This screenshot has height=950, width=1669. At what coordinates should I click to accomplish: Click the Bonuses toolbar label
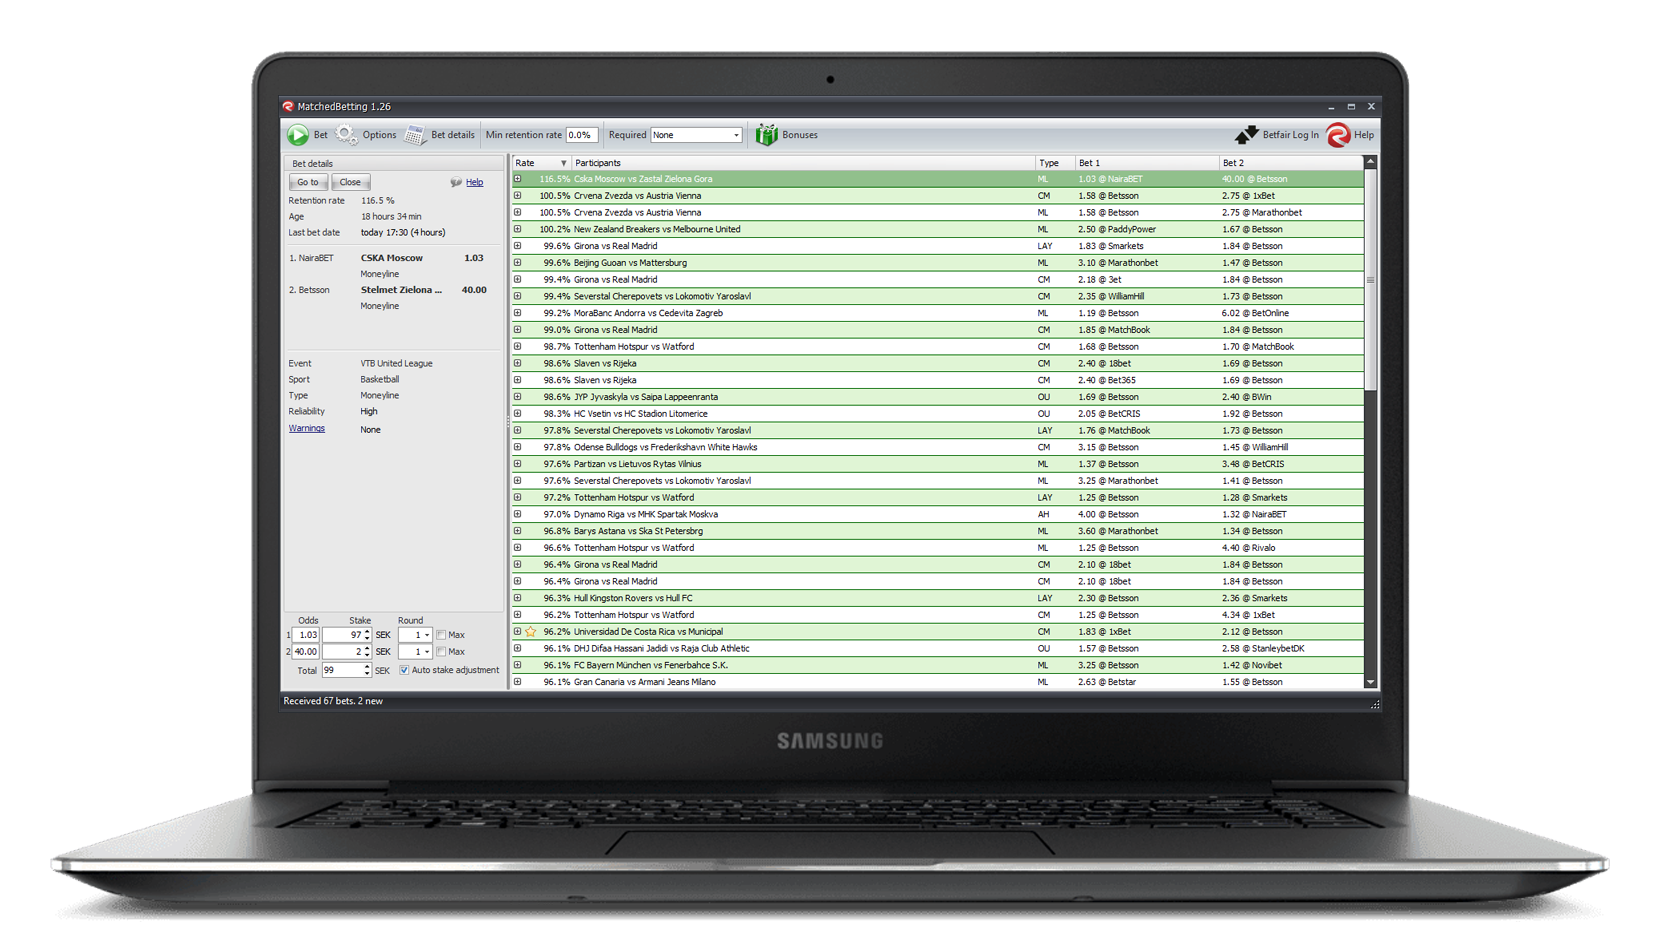(x=800, y=135)
